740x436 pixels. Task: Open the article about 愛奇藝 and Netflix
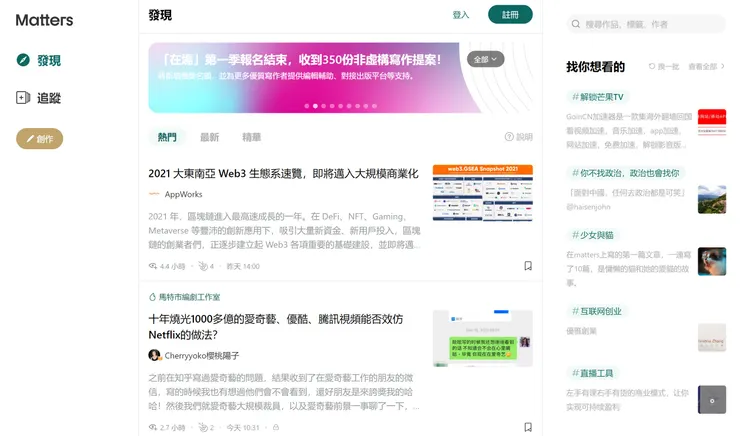(x=276, y=327)
